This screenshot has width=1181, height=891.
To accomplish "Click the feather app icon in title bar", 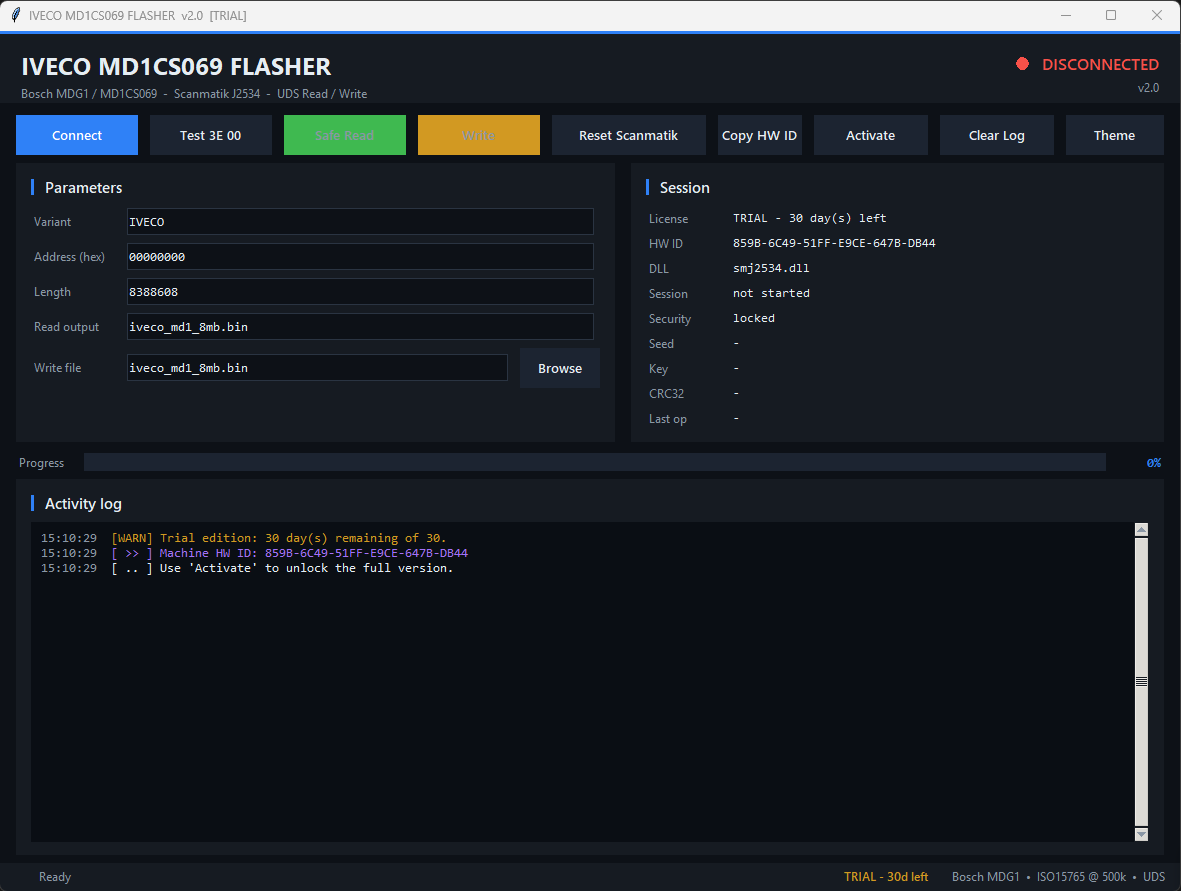I will pyautogui.click(x=15, y=15).
